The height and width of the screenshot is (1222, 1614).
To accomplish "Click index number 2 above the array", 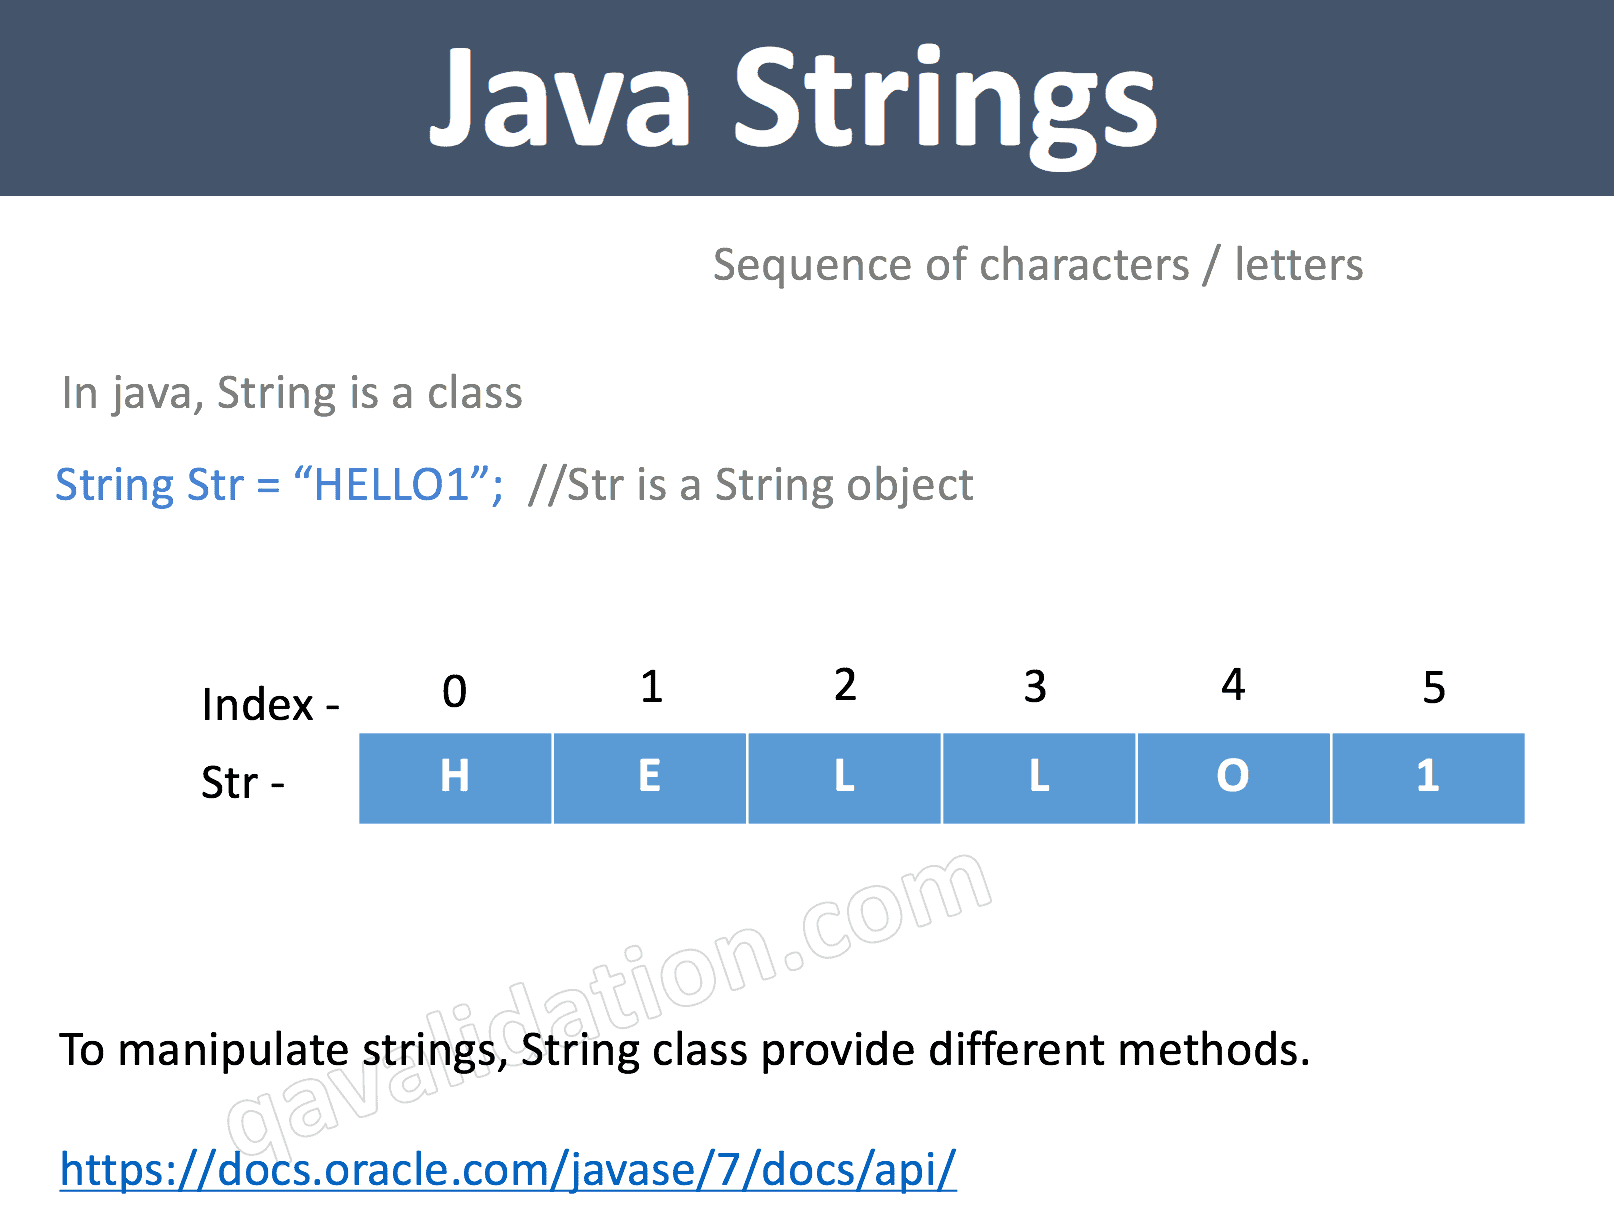I will [x=845, y=685].
